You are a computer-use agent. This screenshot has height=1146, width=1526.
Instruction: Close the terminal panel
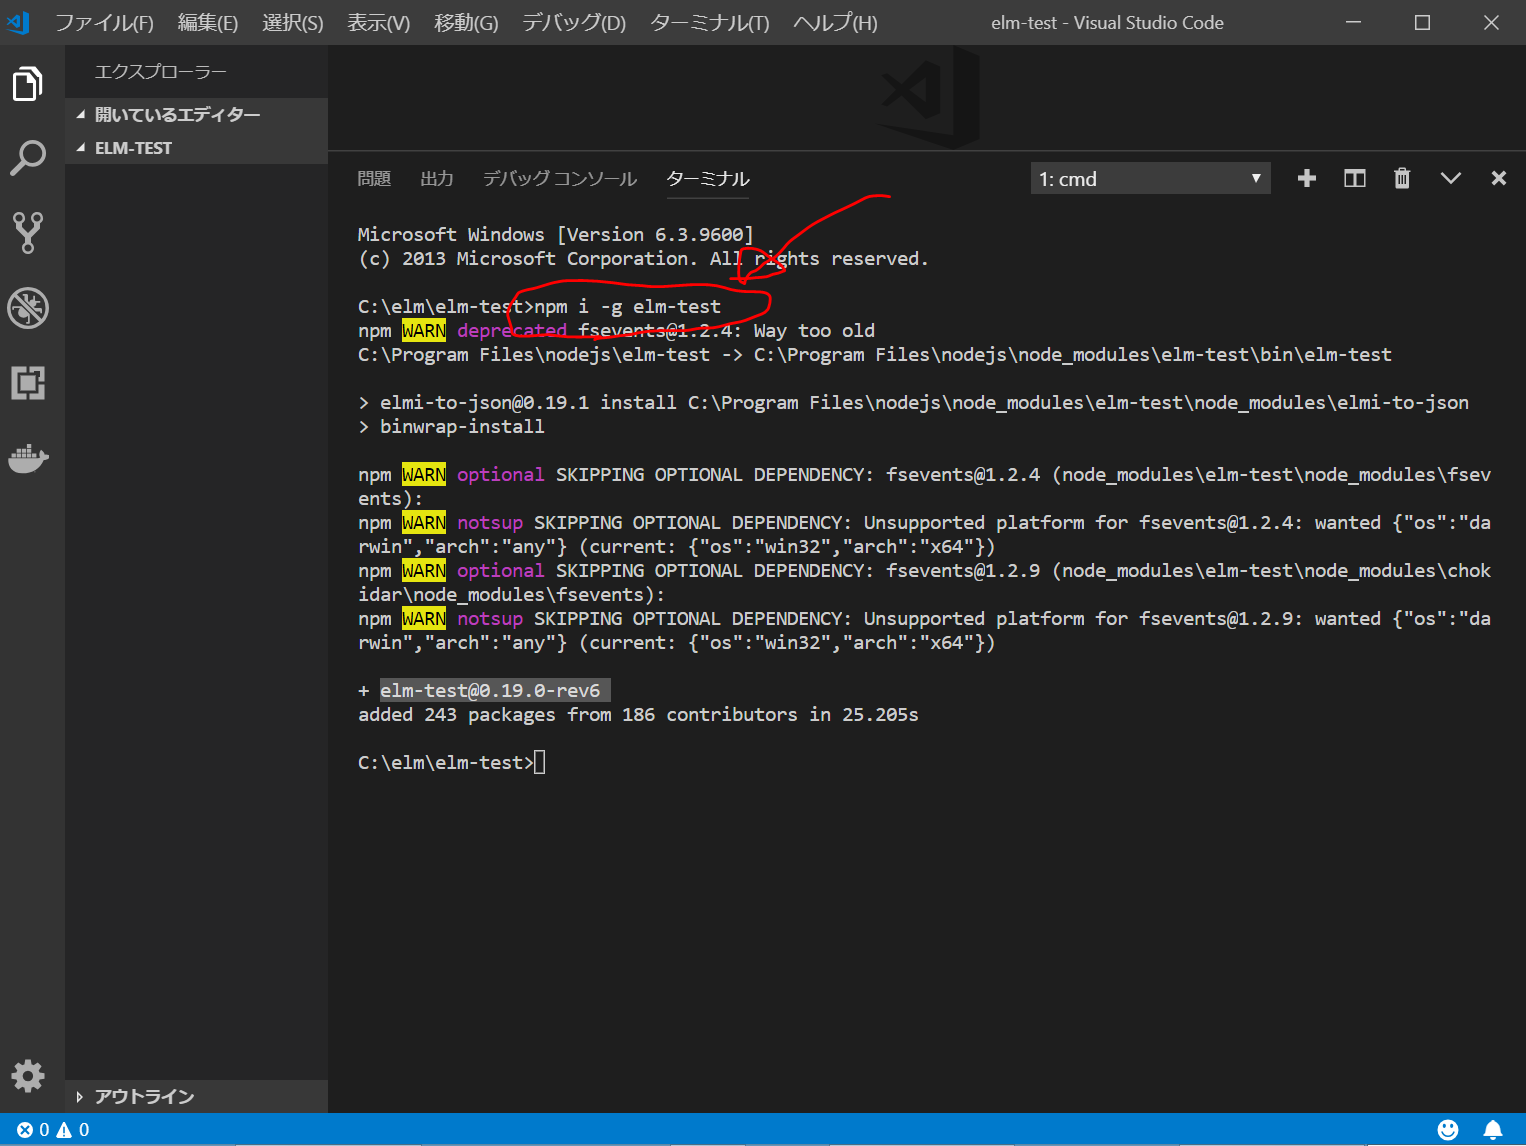(1498, 178)
